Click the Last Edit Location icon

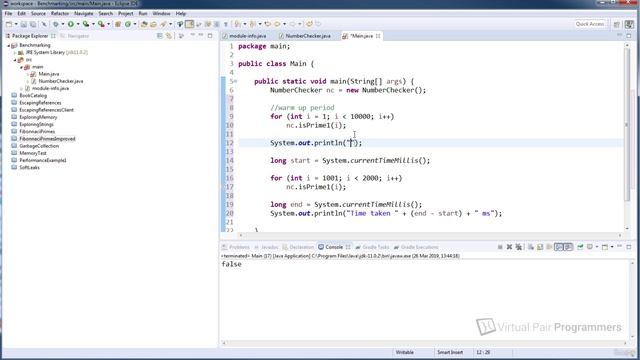tap(268, 24)
